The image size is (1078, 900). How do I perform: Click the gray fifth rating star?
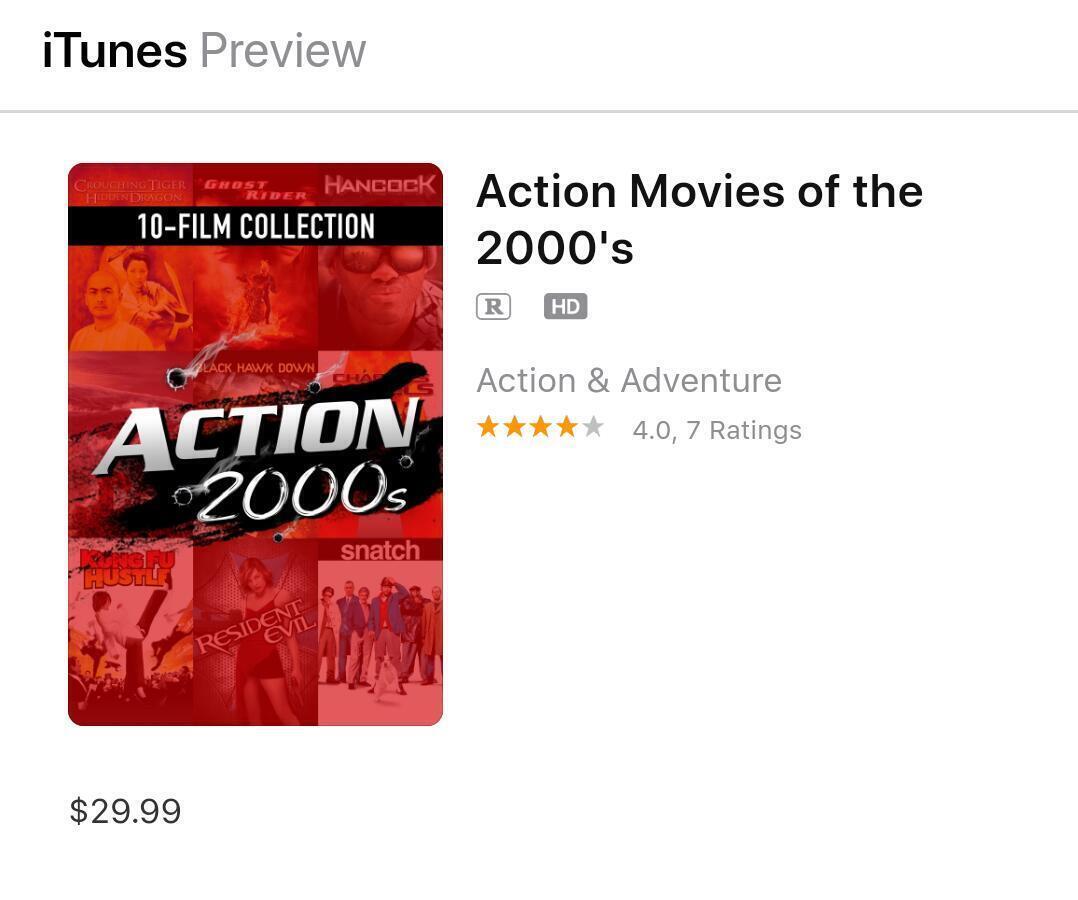pos(593,428)
